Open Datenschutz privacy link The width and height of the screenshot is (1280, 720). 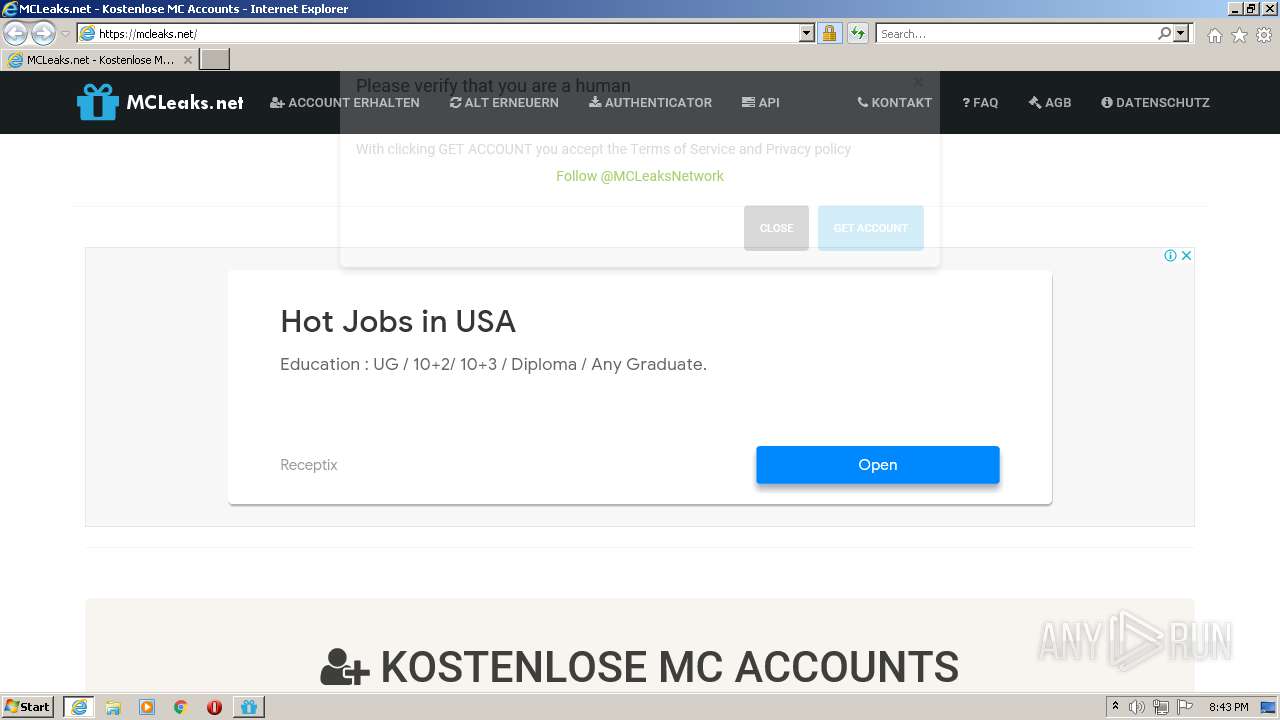(1155, 102)
